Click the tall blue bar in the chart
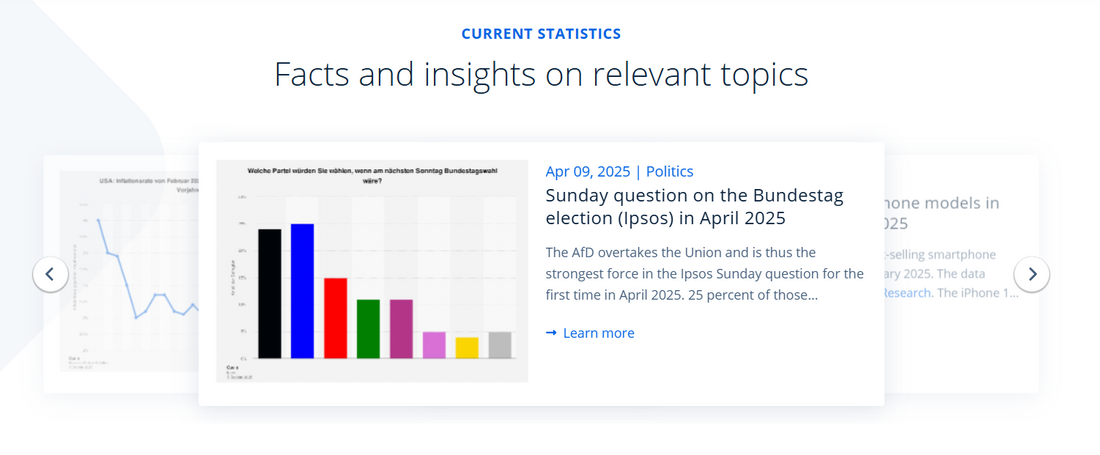1100x455 pixels. coord(302,290)
